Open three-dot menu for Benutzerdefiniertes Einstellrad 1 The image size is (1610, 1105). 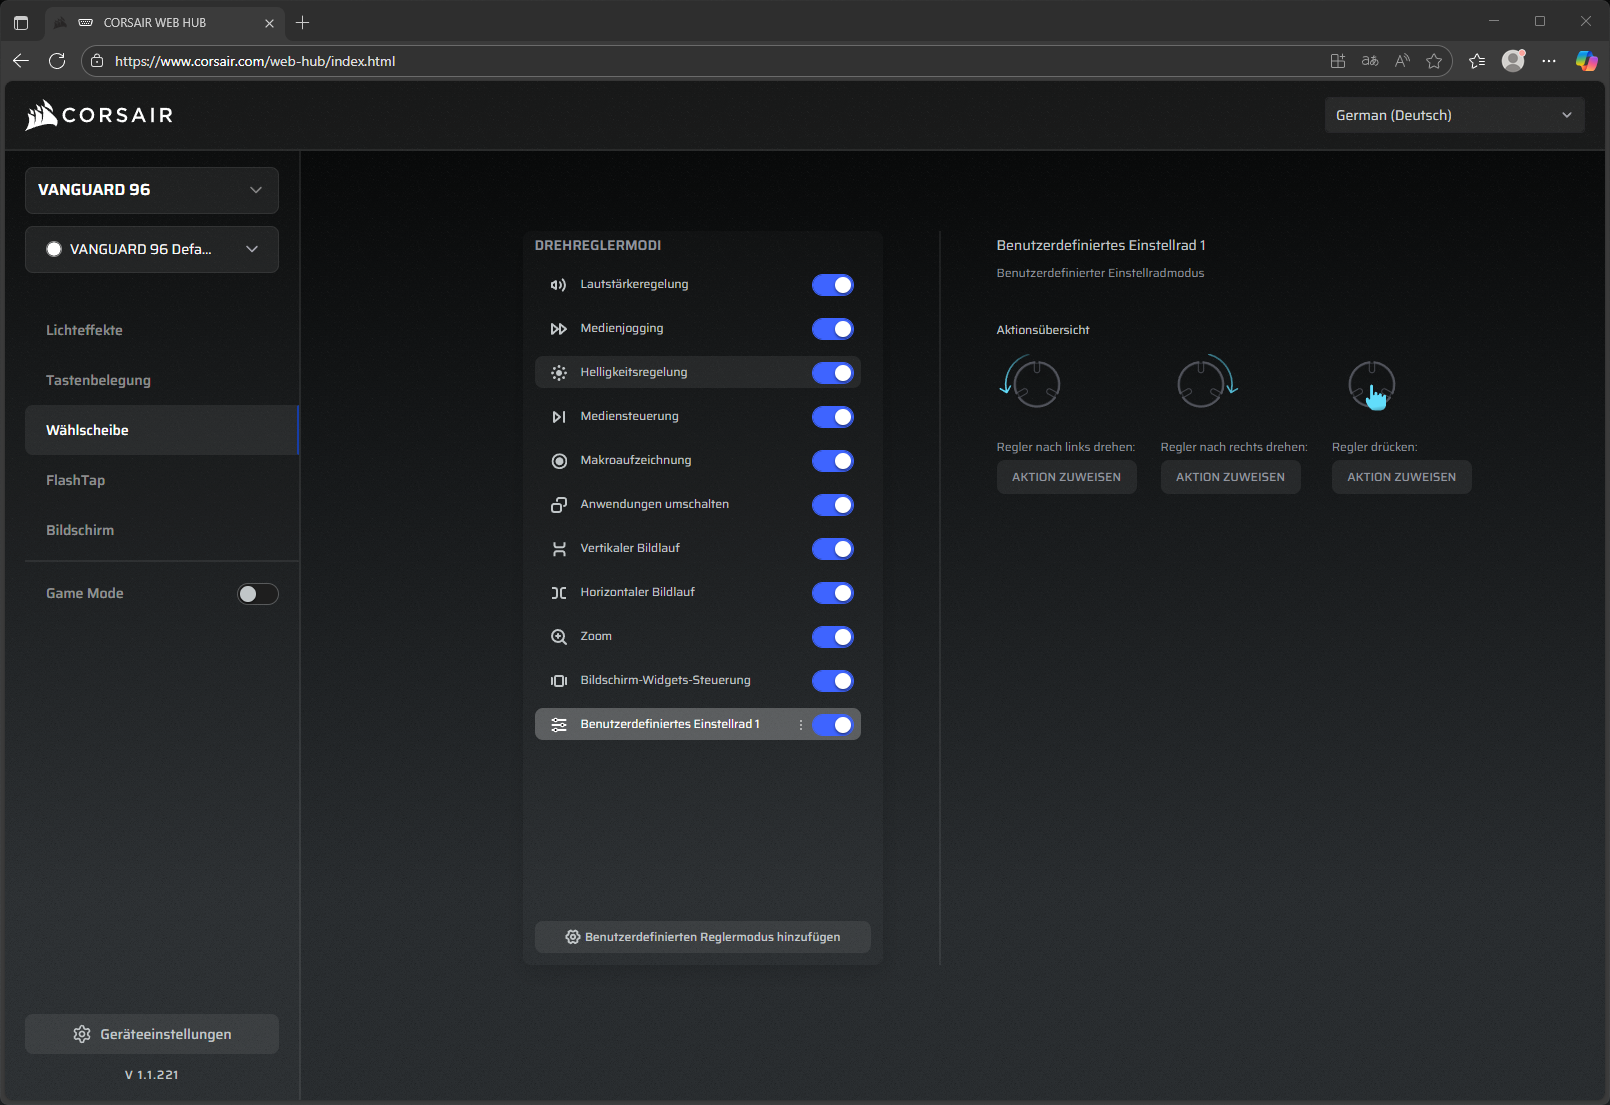800,725
